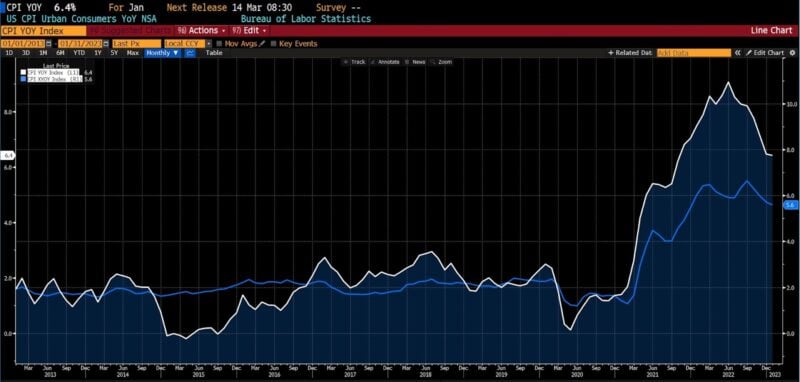
Task: Click the pencil icon next to Mov Avgs
Action: (x=262, y=44)
